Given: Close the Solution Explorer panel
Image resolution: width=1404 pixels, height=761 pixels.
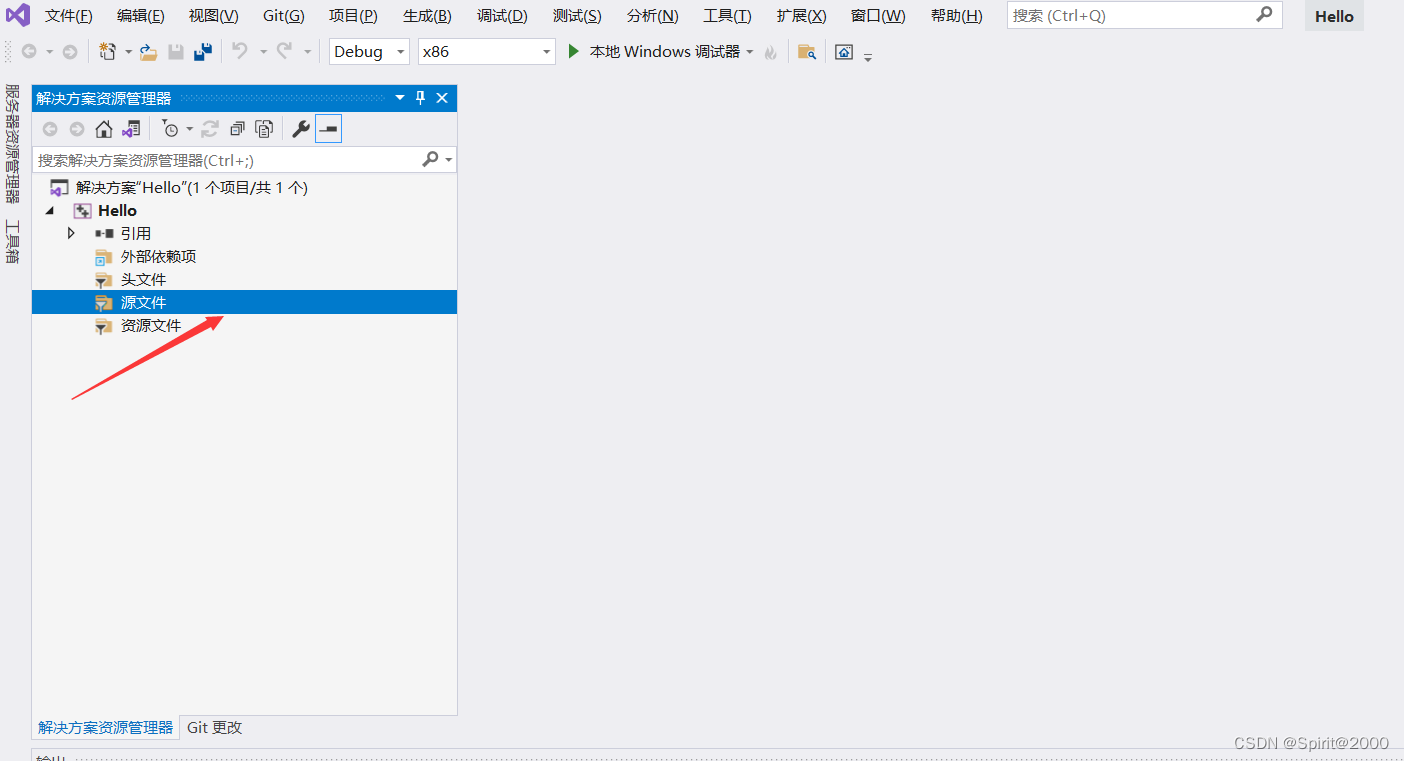Looking at the screenshot, I should click(x=442, y=98).
